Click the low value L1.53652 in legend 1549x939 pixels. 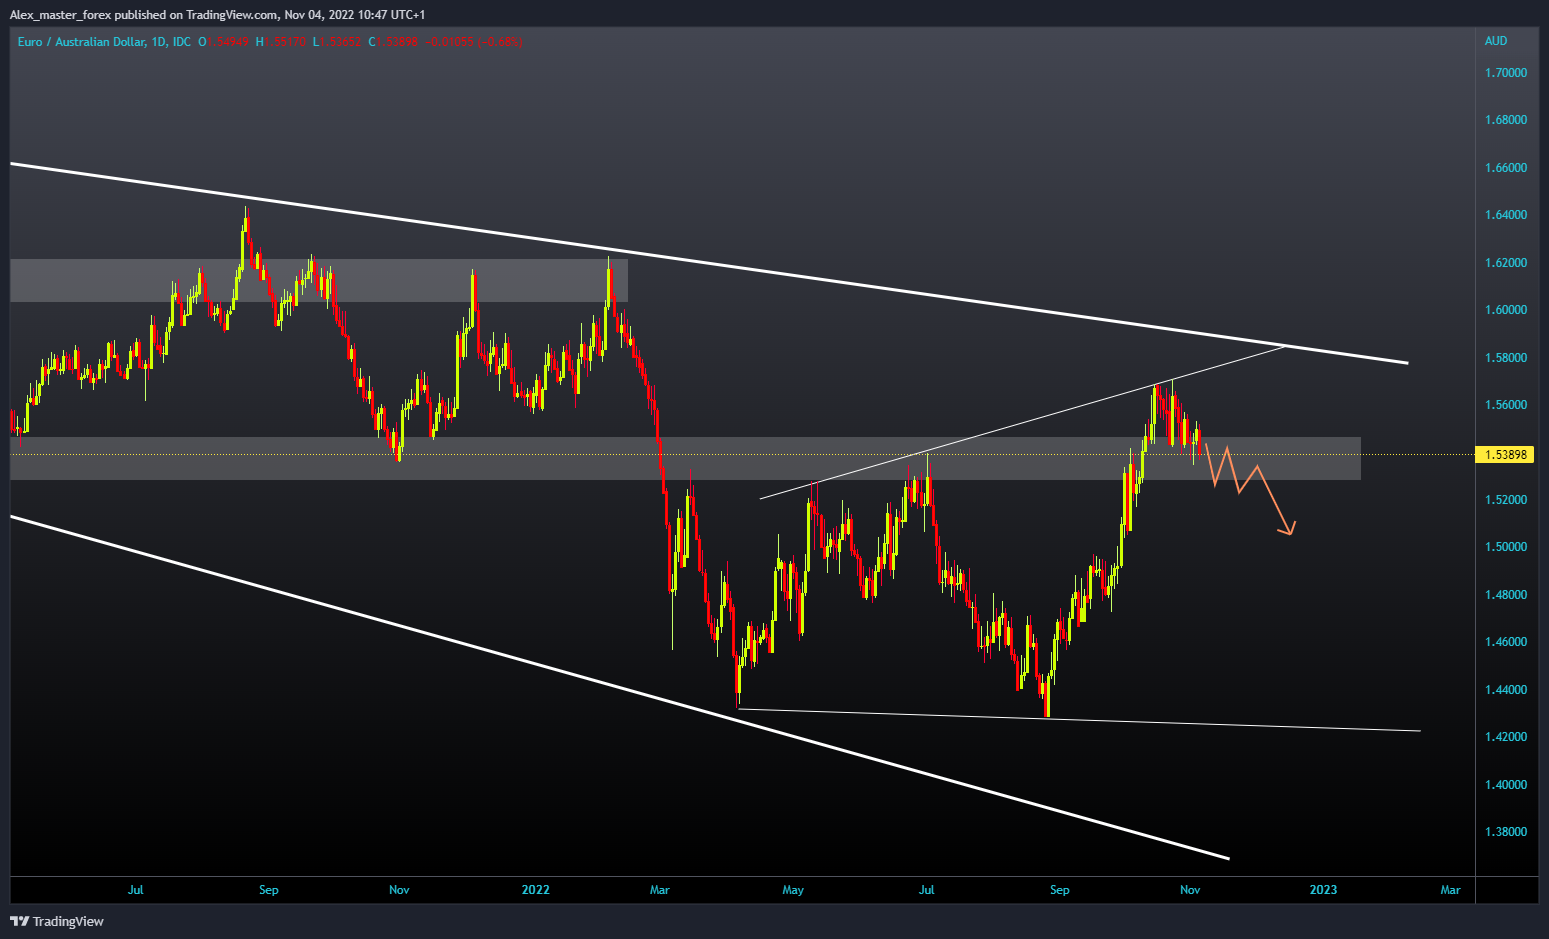click(x=336, y=42)
